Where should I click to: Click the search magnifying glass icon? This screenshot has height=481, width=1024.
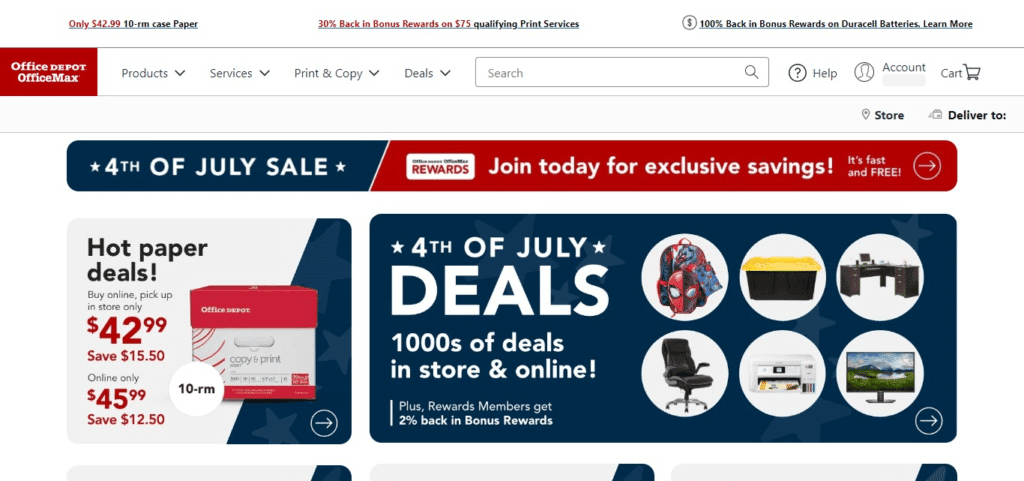point(752,72)
